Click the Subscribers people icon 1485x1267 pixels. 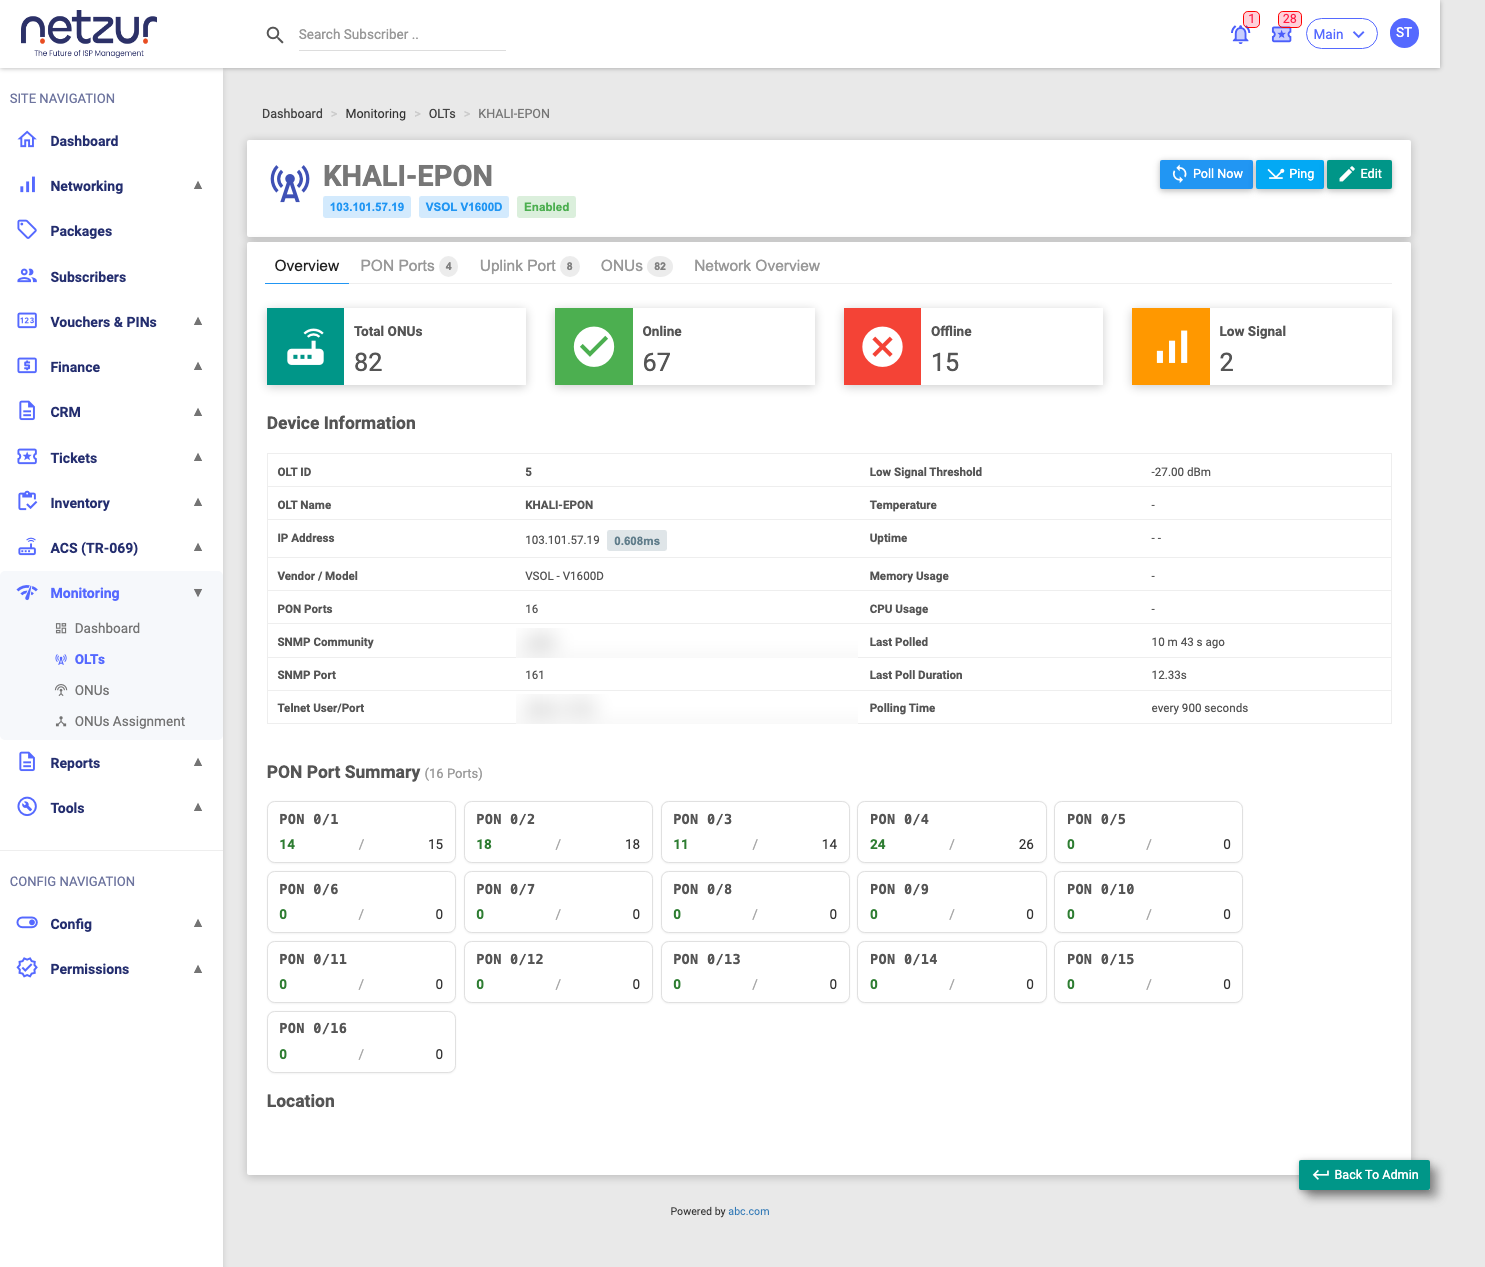28,276
